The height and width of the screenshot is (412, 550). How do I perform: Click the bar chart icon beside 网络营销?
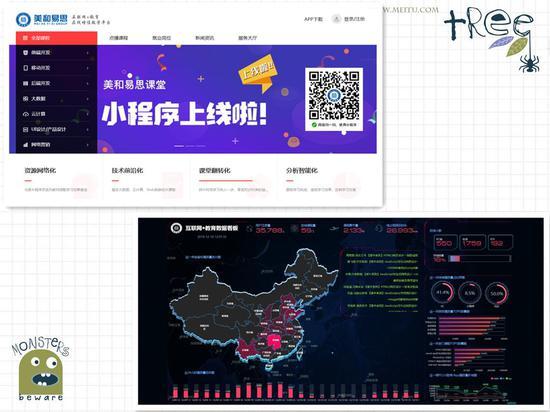click(x=25, y=144)
